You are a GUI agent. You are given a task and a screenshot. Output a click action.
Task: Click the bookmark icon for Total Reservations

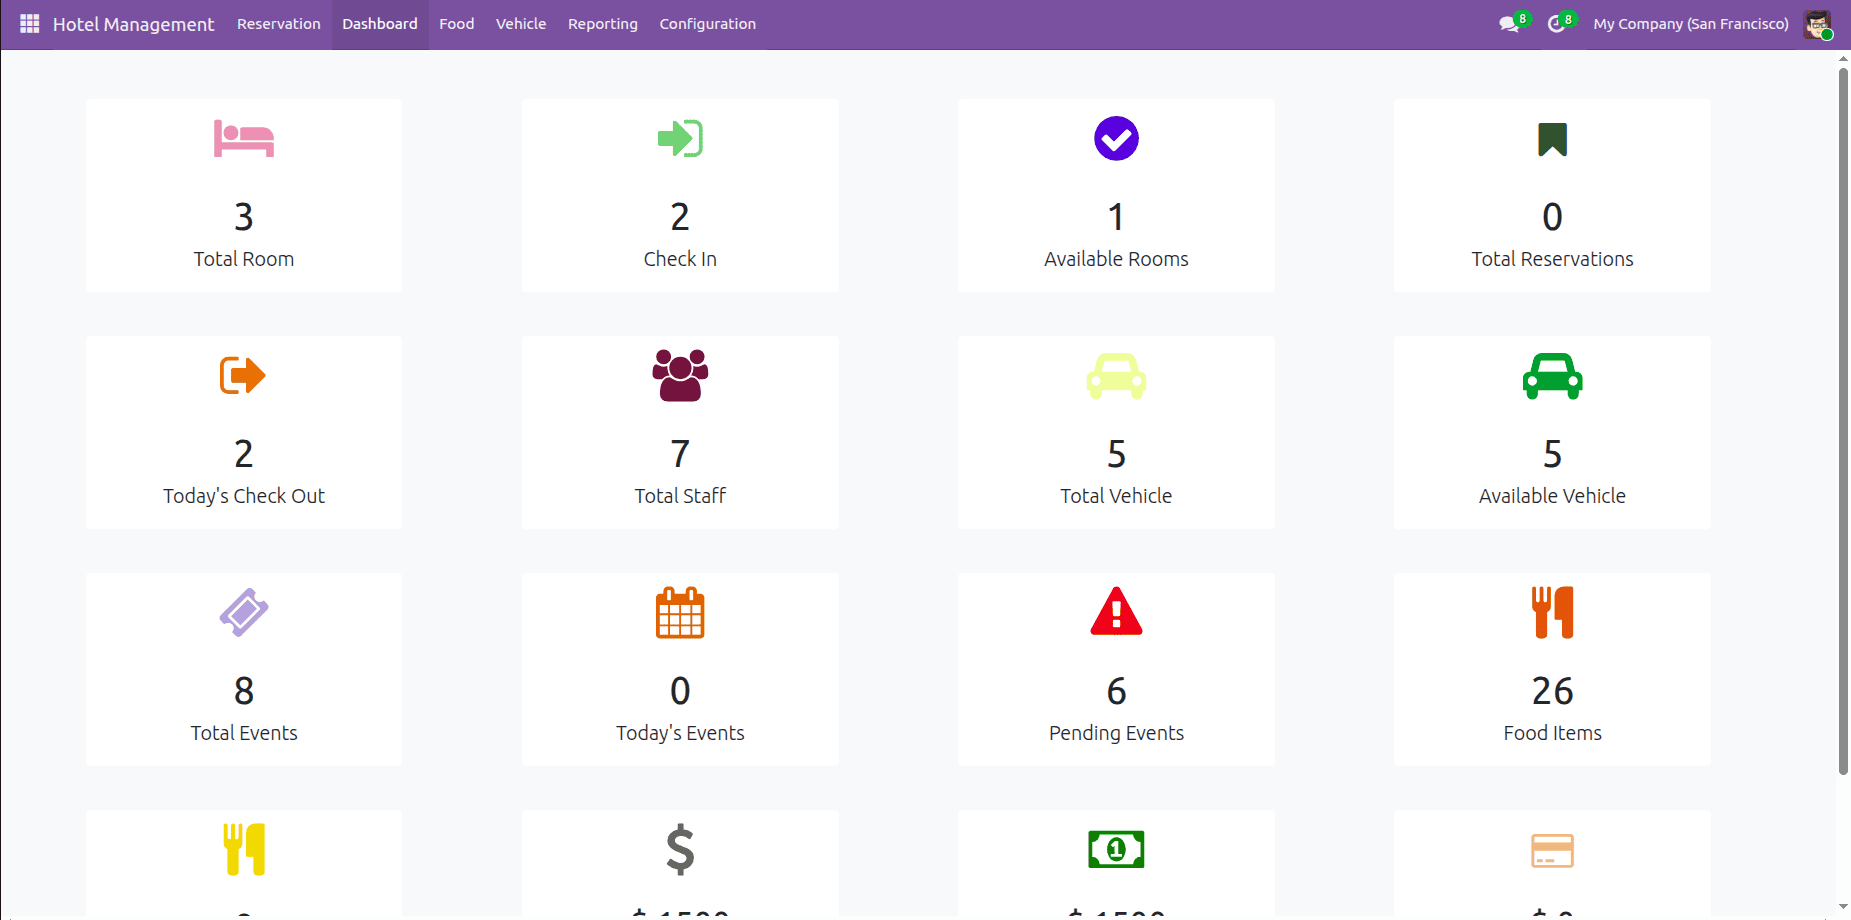tap(1552, 139)
